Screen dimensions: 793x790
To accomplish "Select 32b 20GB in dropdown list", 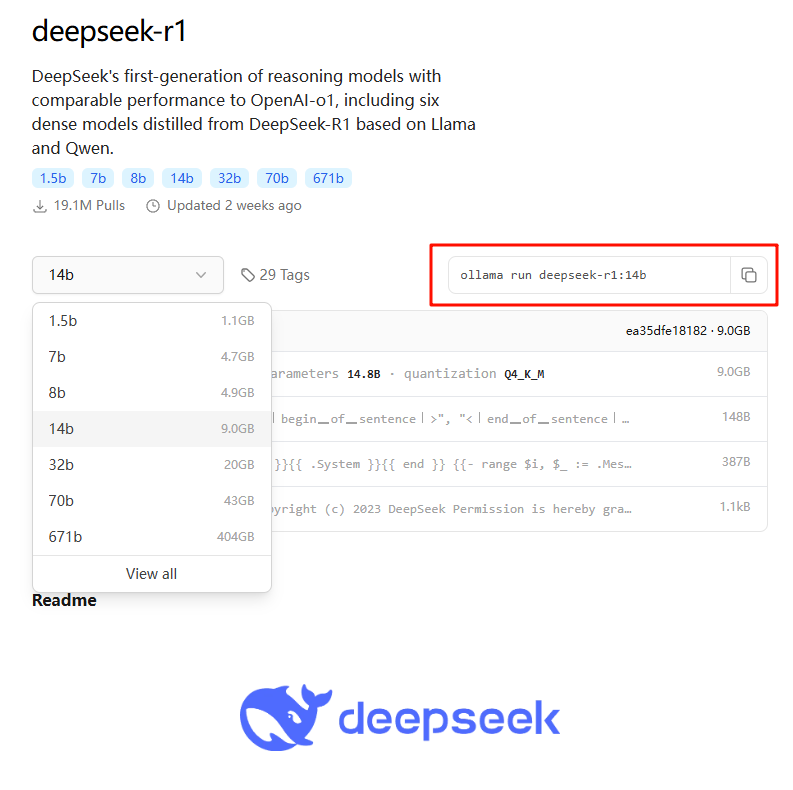I will point(152,464).
